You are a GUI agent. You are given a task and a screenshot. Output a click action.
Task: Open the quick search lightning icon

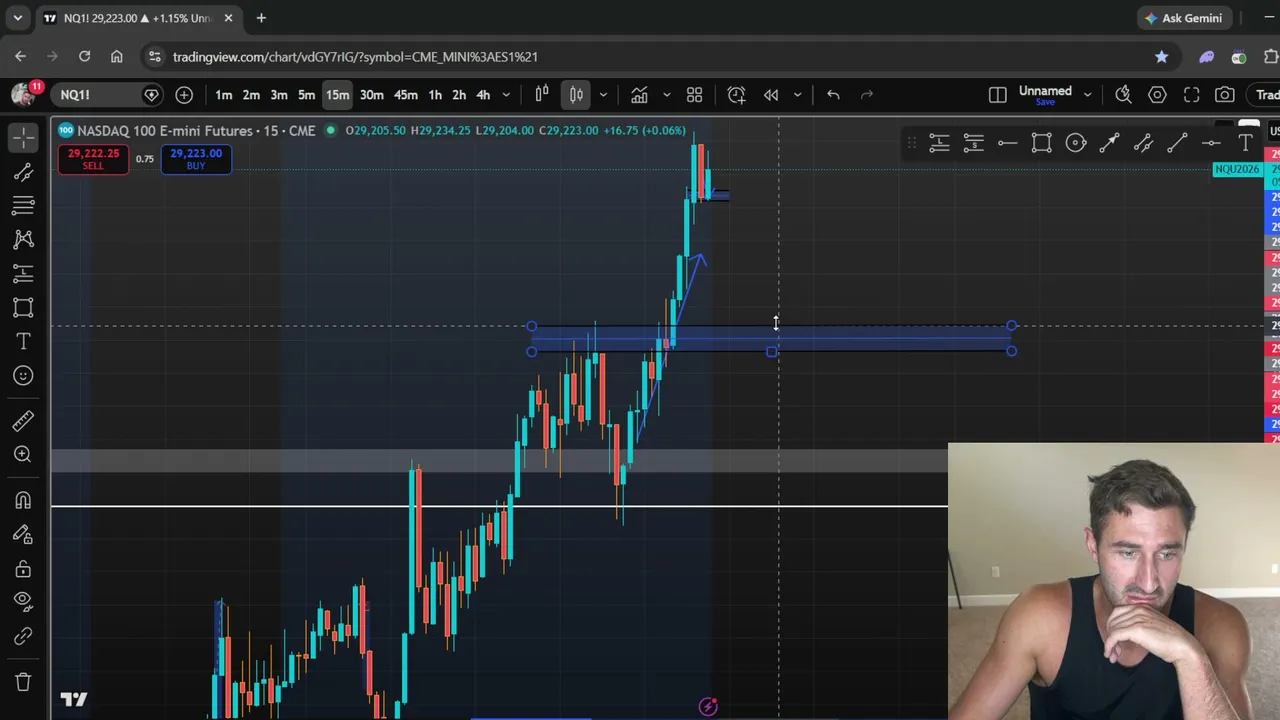point(1123,95)
